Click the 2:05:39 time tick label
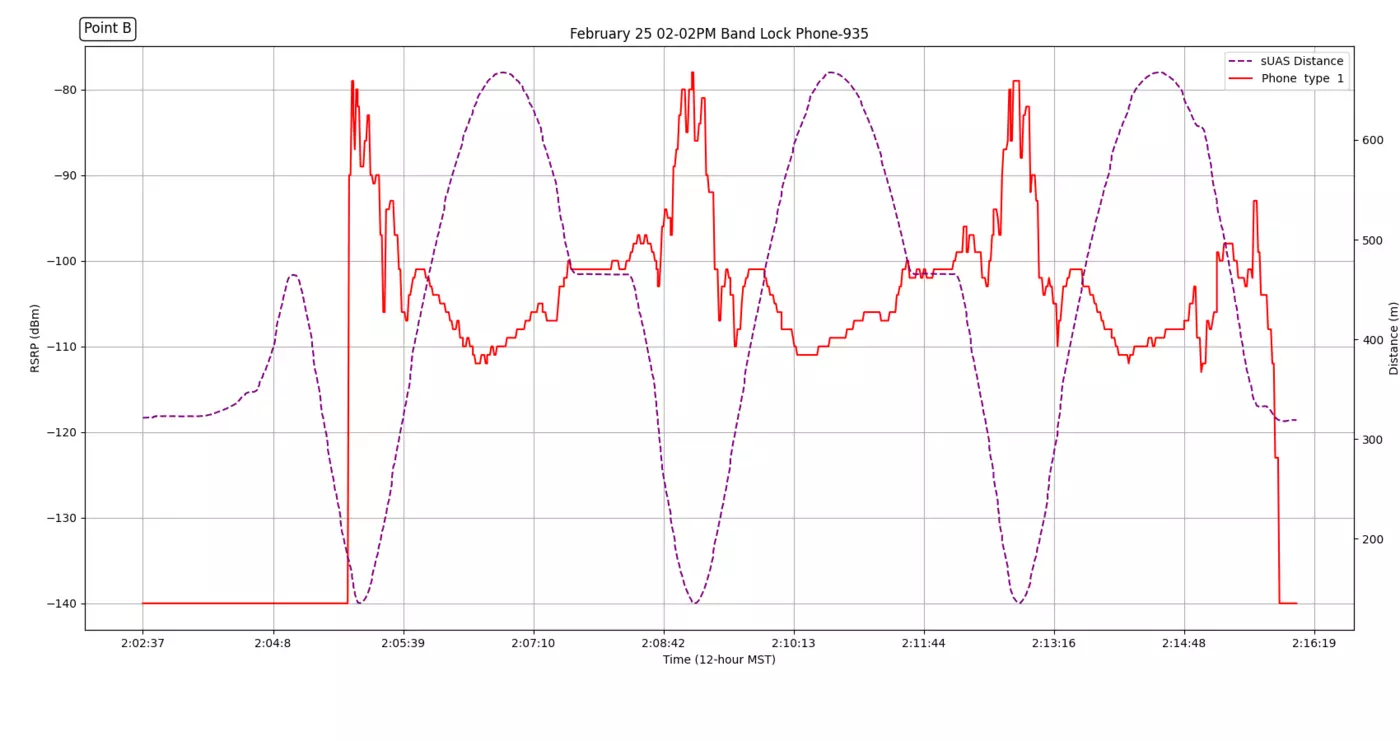 [403, 643]
